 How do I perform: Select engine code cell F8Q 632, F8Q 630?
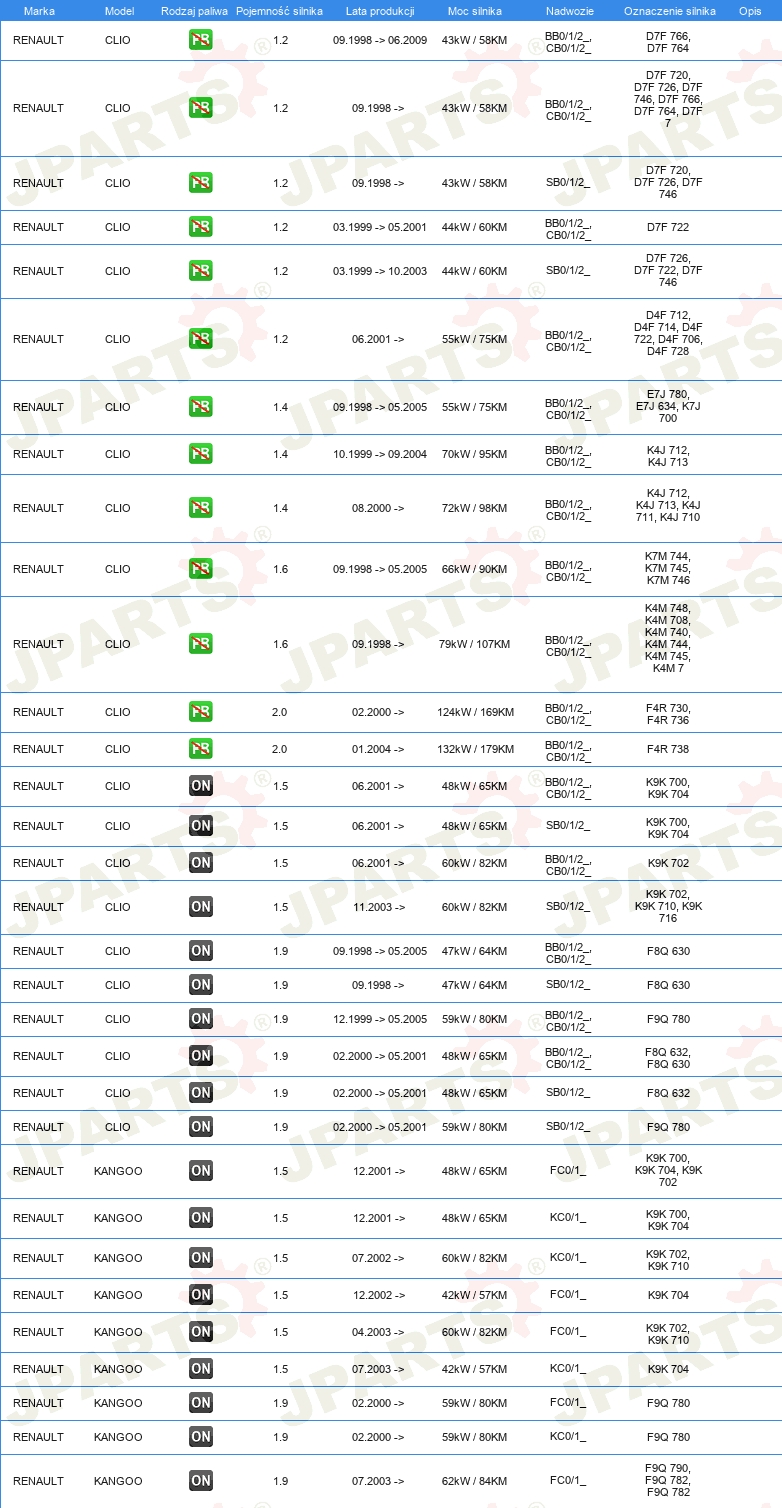(x=668, y=1058)
